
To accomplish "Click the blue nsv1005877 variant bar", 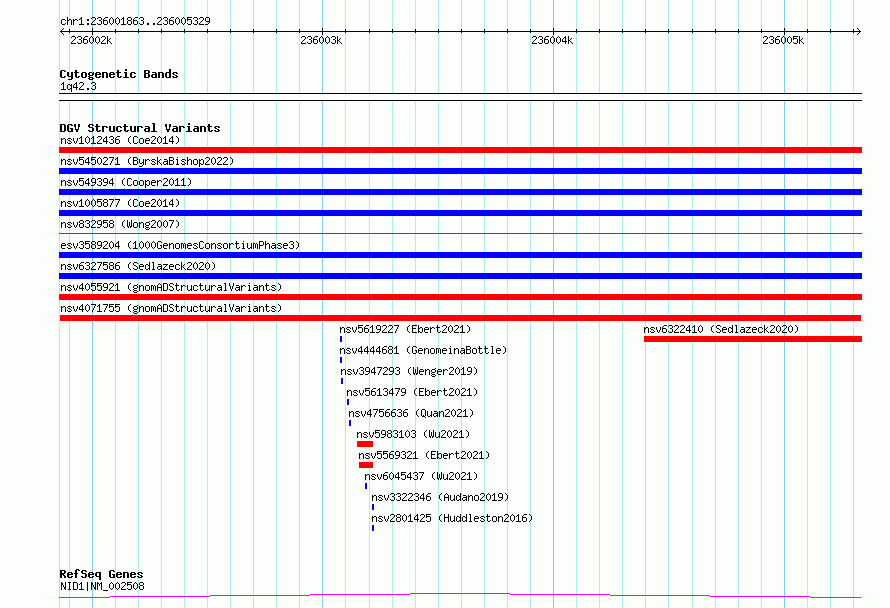I will [x=460, y=213].
